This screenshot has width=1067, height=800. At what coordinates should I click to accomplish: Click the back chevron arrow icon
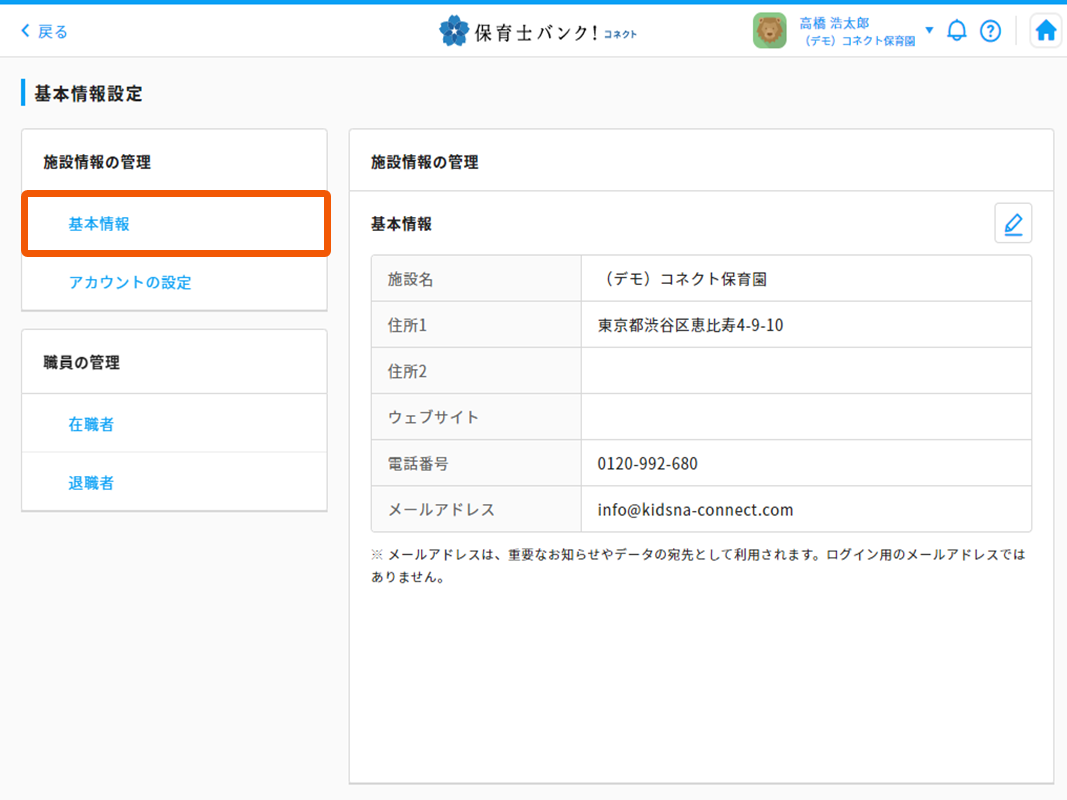[x=25, y=31]
